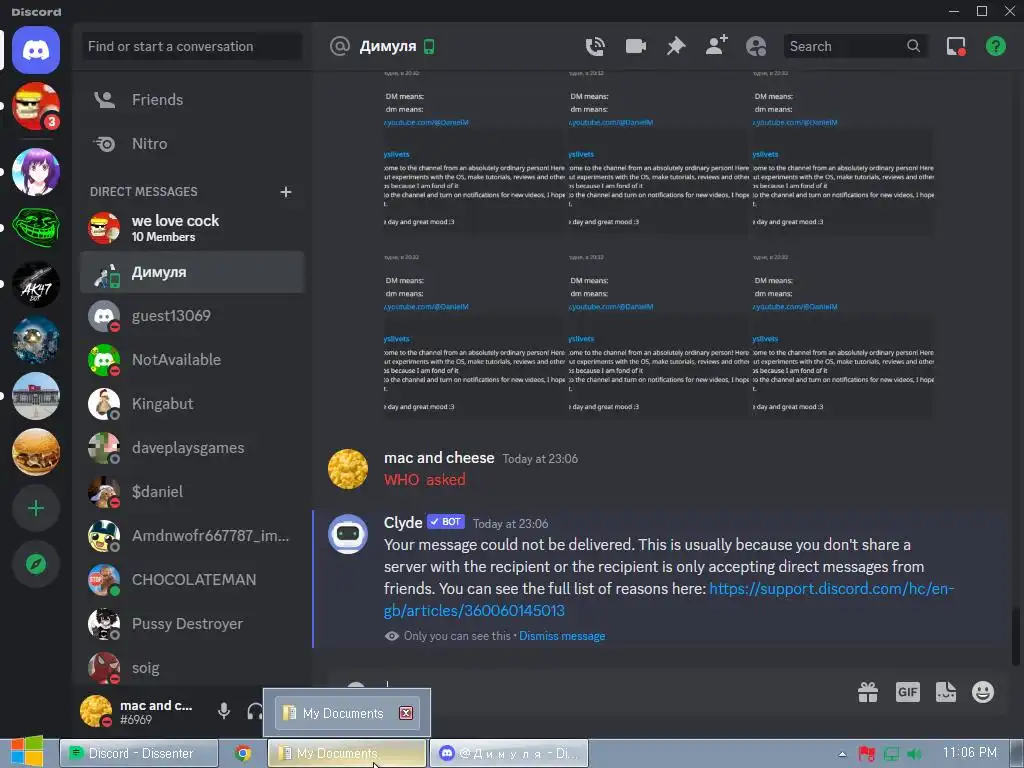Expand hidden system tray icons arrow

pos(842,754)
